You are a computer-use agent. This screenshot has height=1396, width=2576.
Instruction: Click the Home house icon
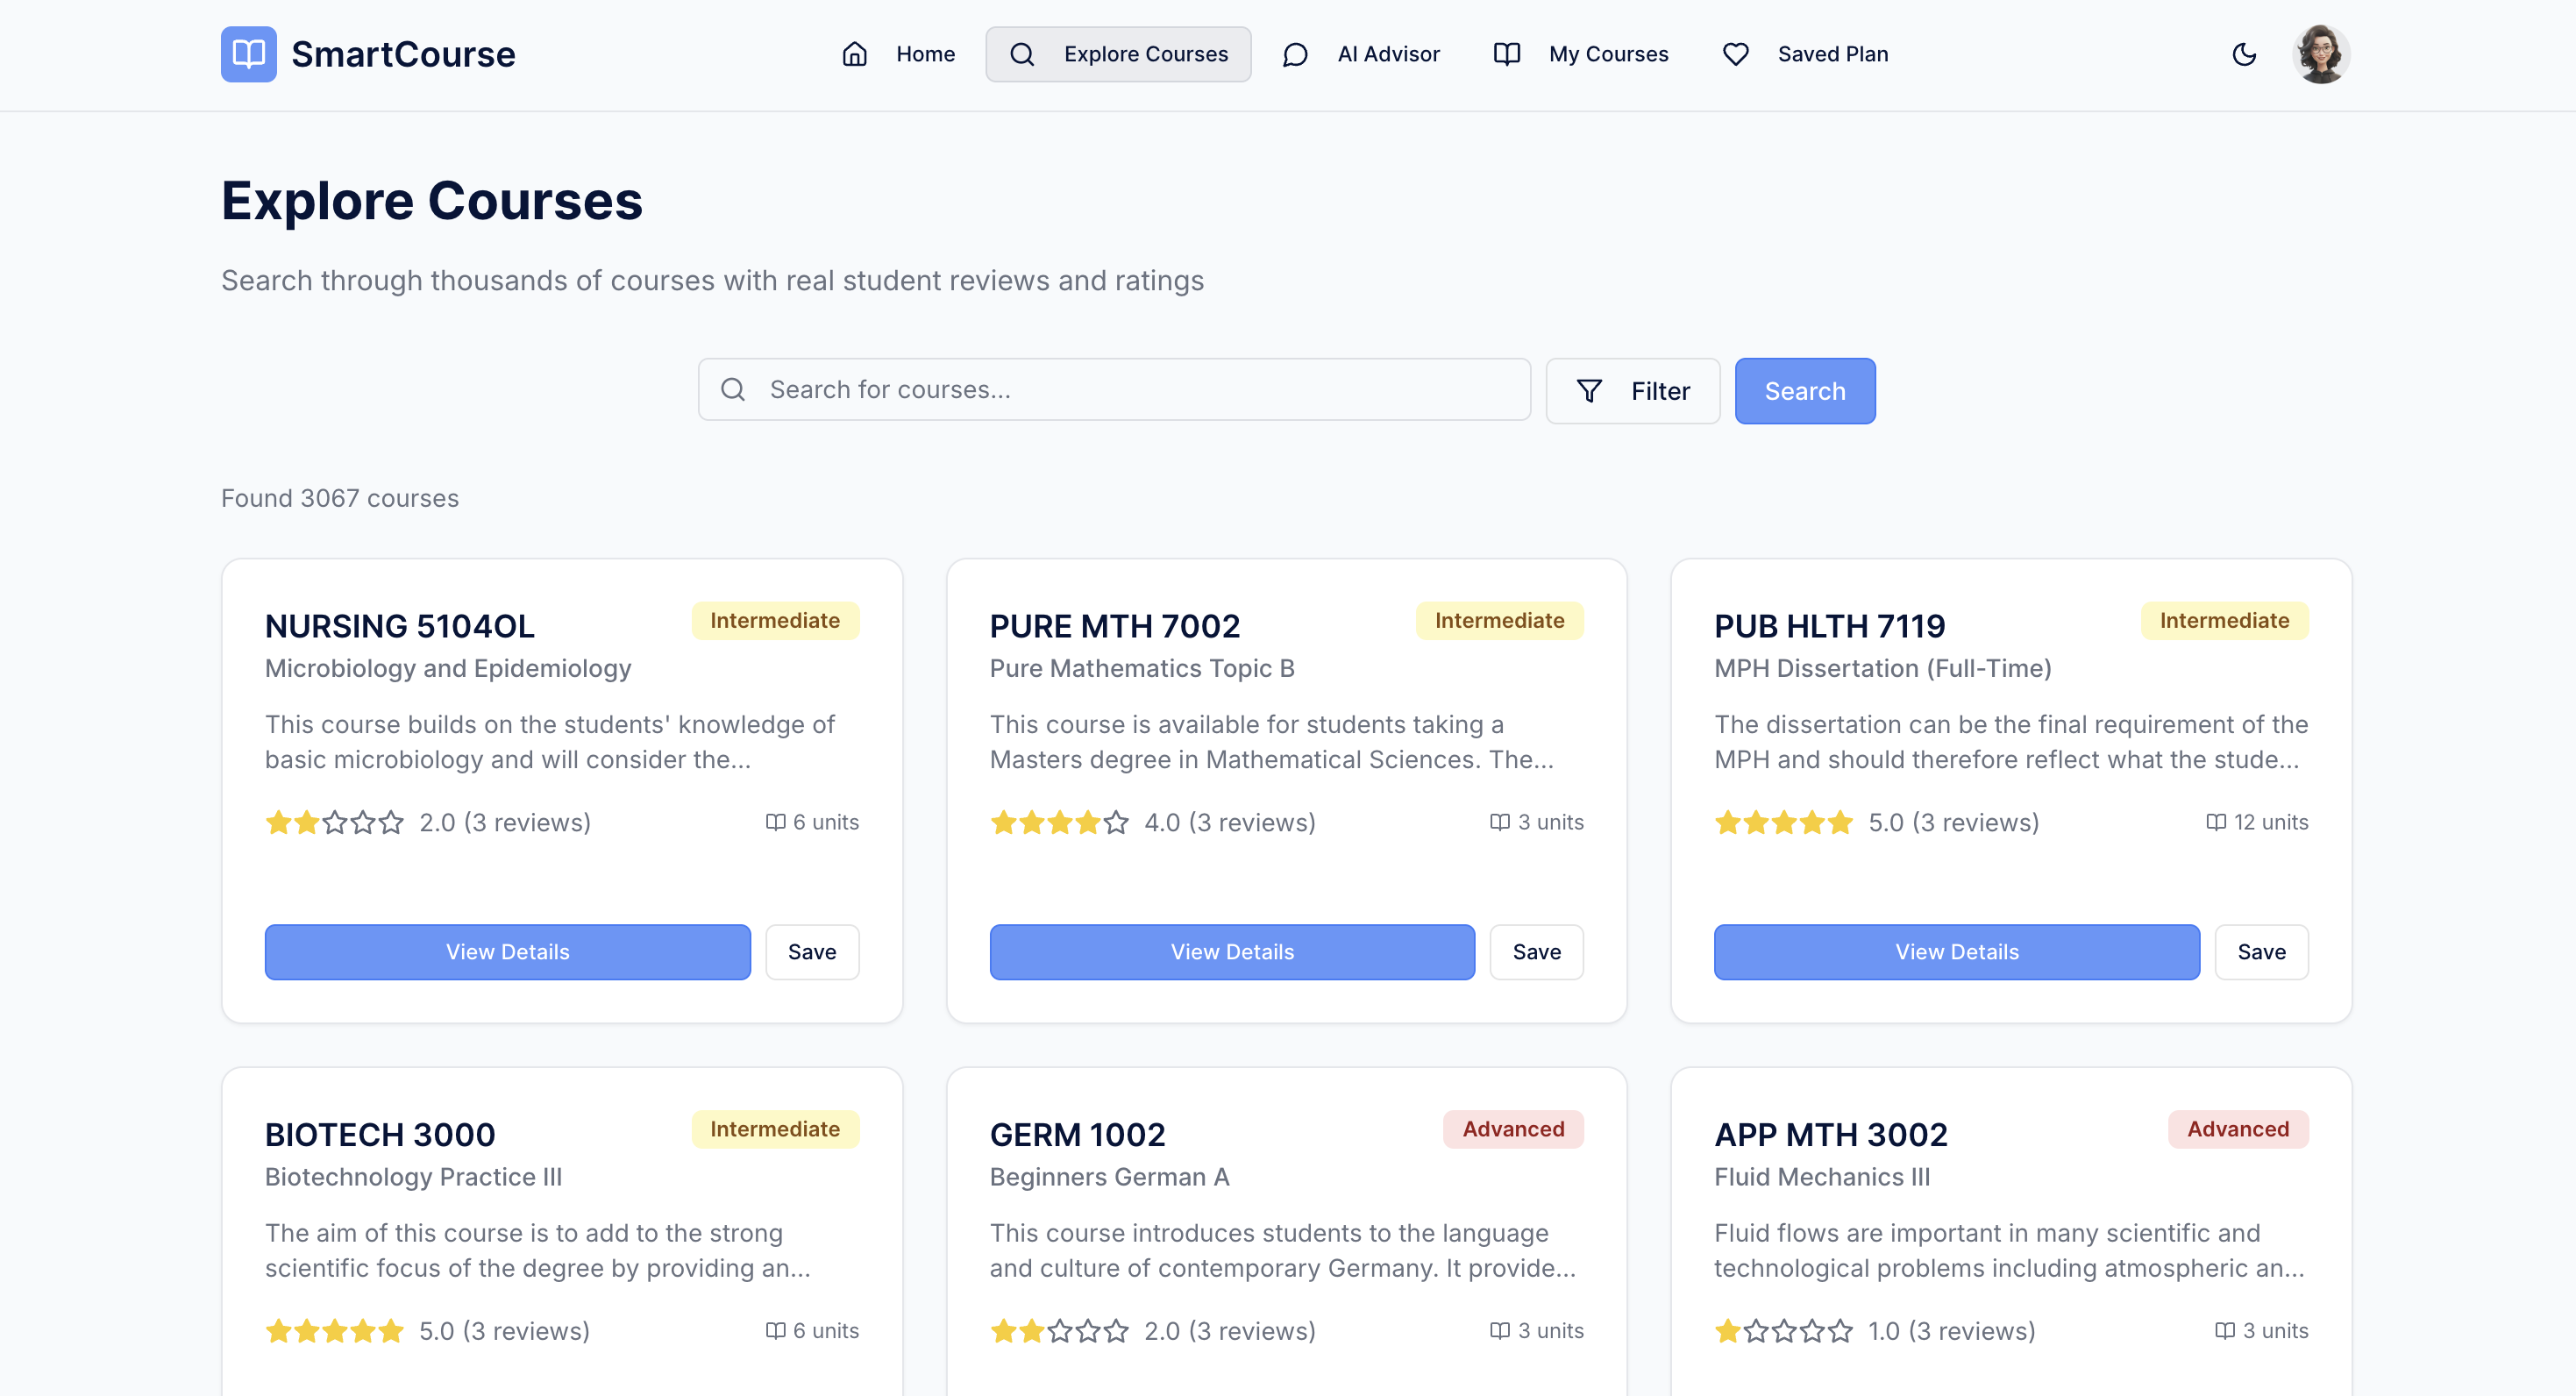pos(854,54)
